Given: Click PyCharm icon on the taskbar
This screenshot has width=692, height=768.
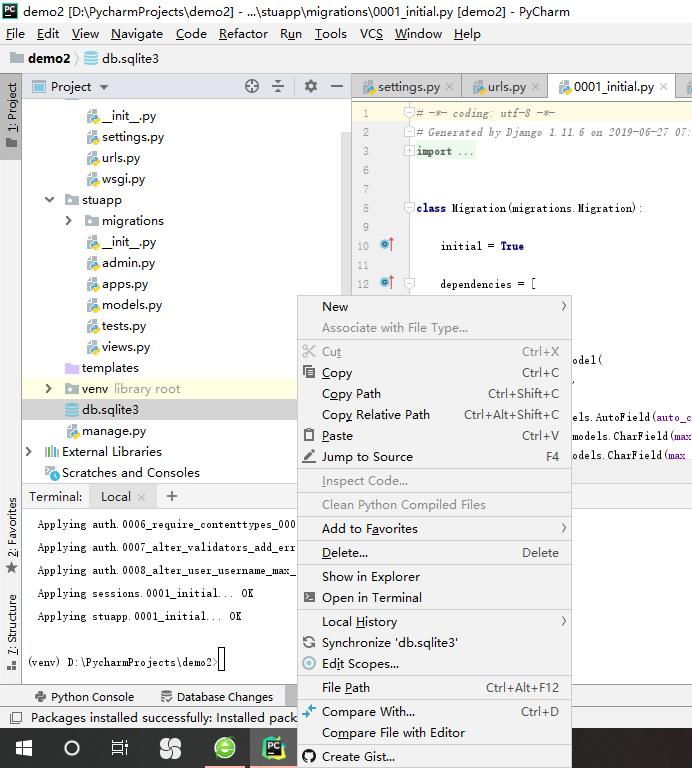Looking at the screenshot, I should coord(274,748).
